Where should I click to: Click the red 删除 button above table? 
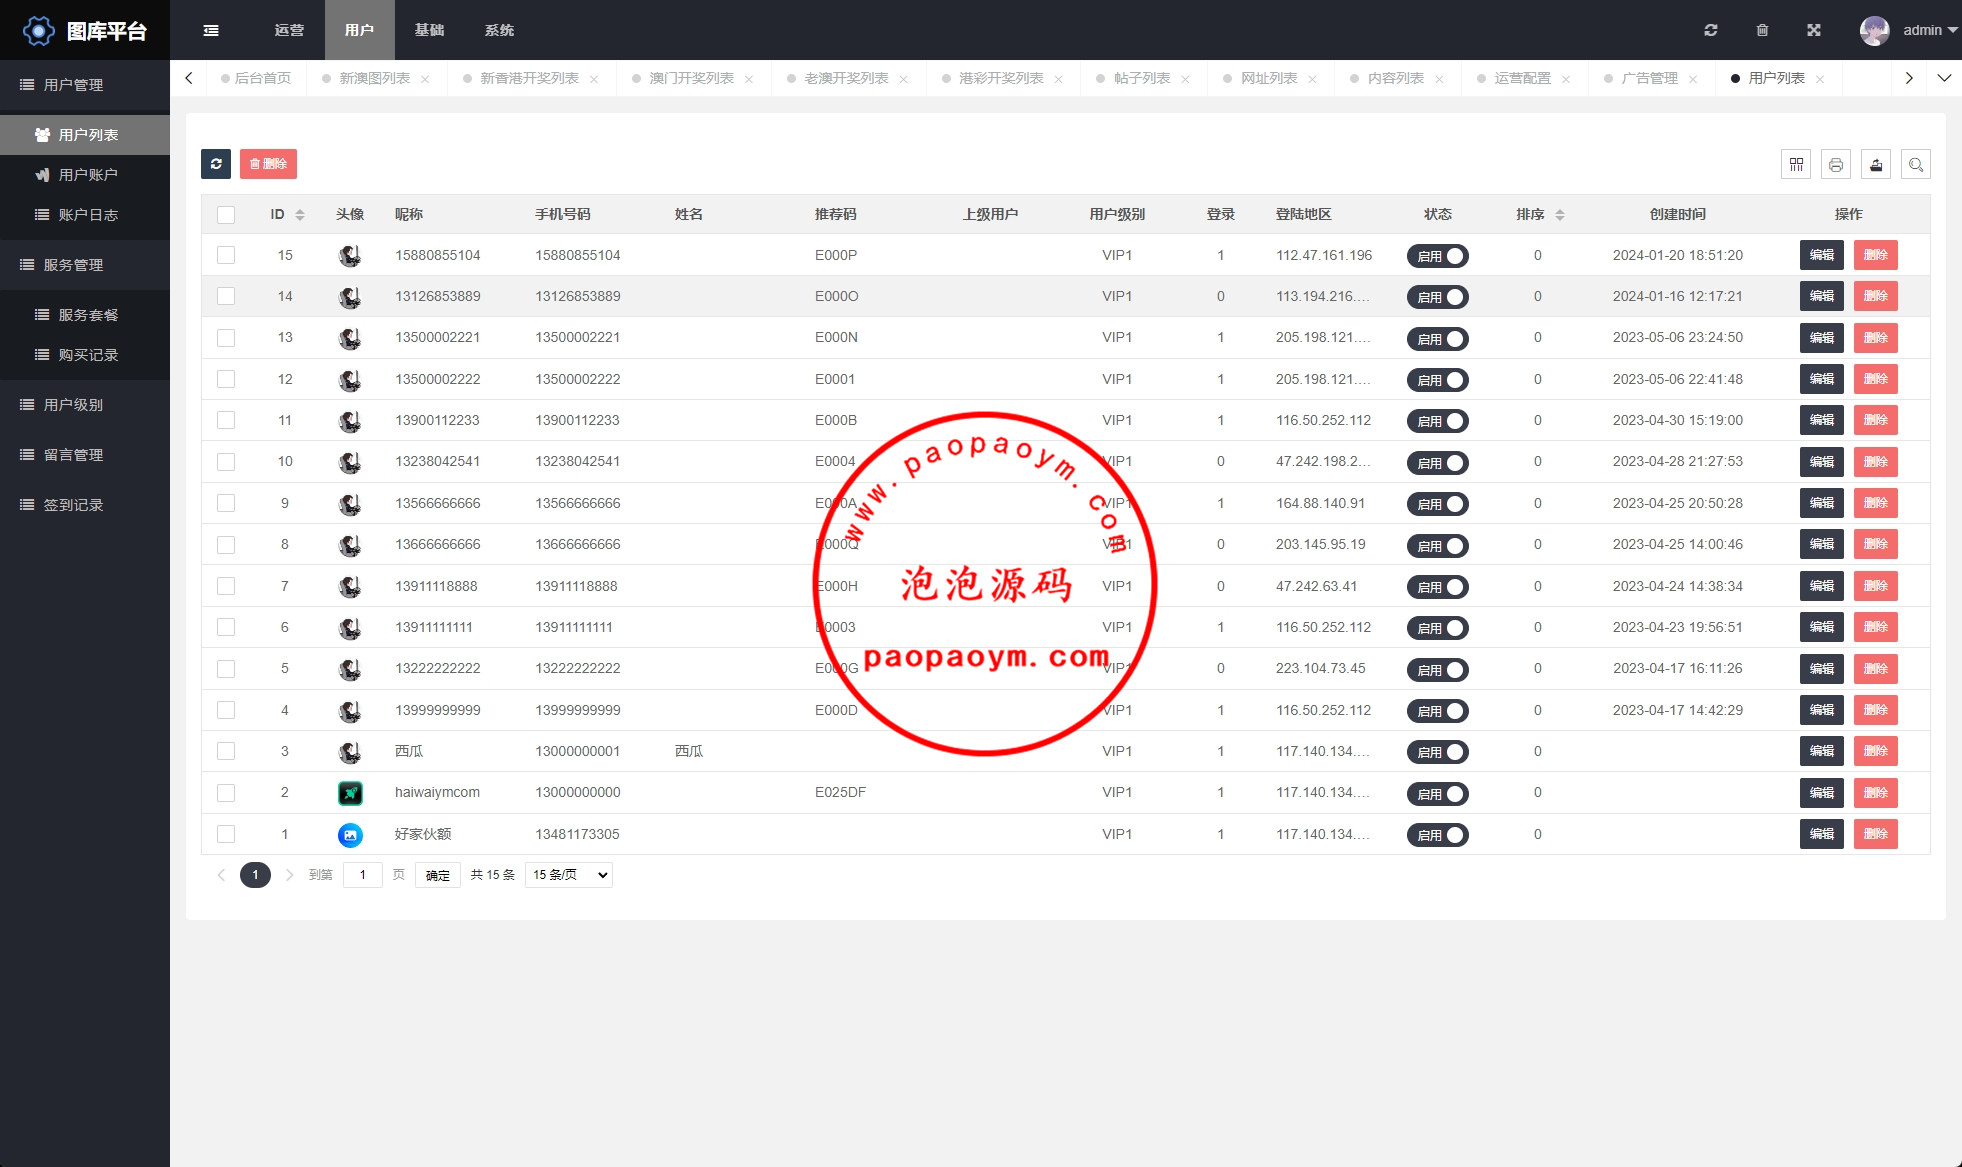tap(268, 164)
